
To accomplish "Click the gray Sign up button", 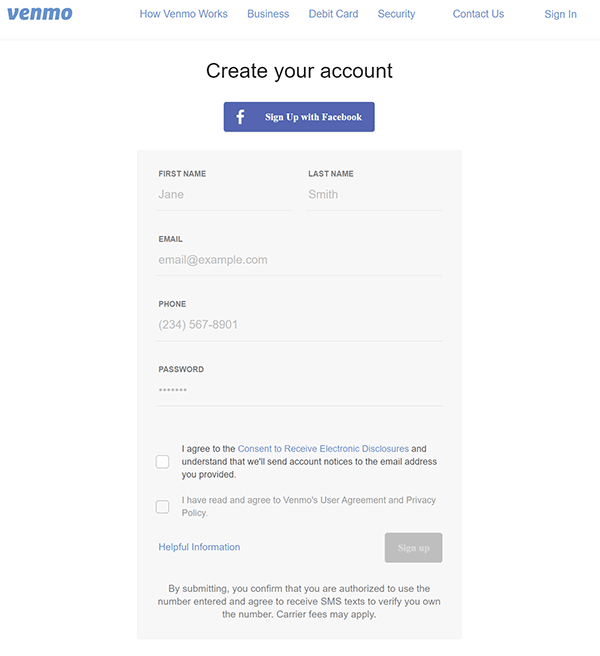I will [x=413, y=548].
